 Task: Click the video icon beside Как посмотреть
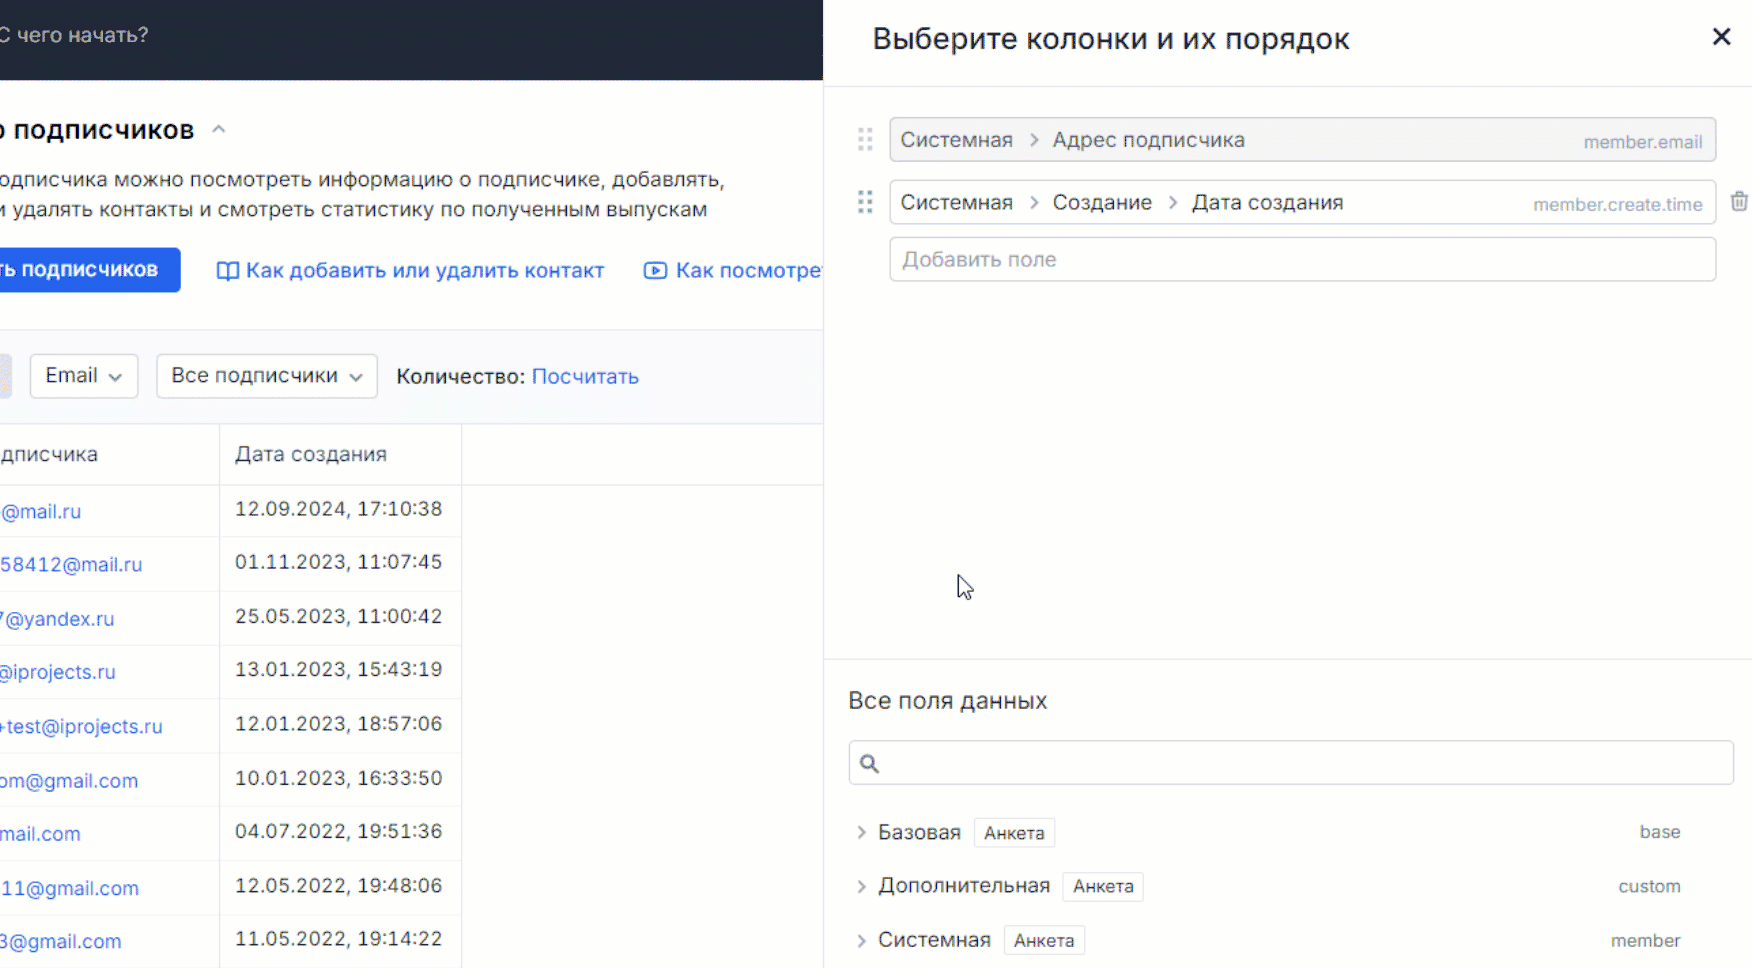654,270
